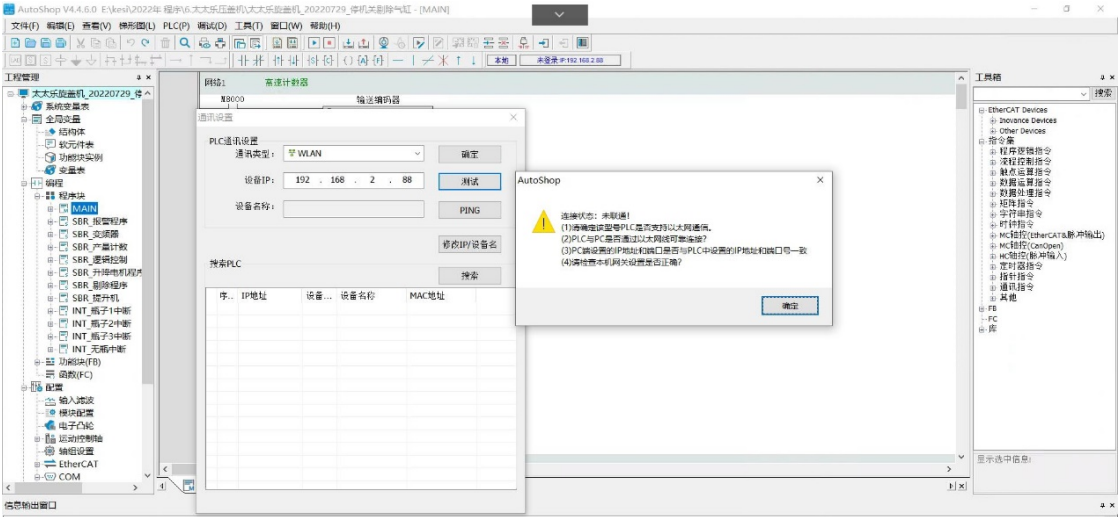Open the 编辑(E) menu
The height and width of the screenshot is (517, 1119).
pos(61,26)
